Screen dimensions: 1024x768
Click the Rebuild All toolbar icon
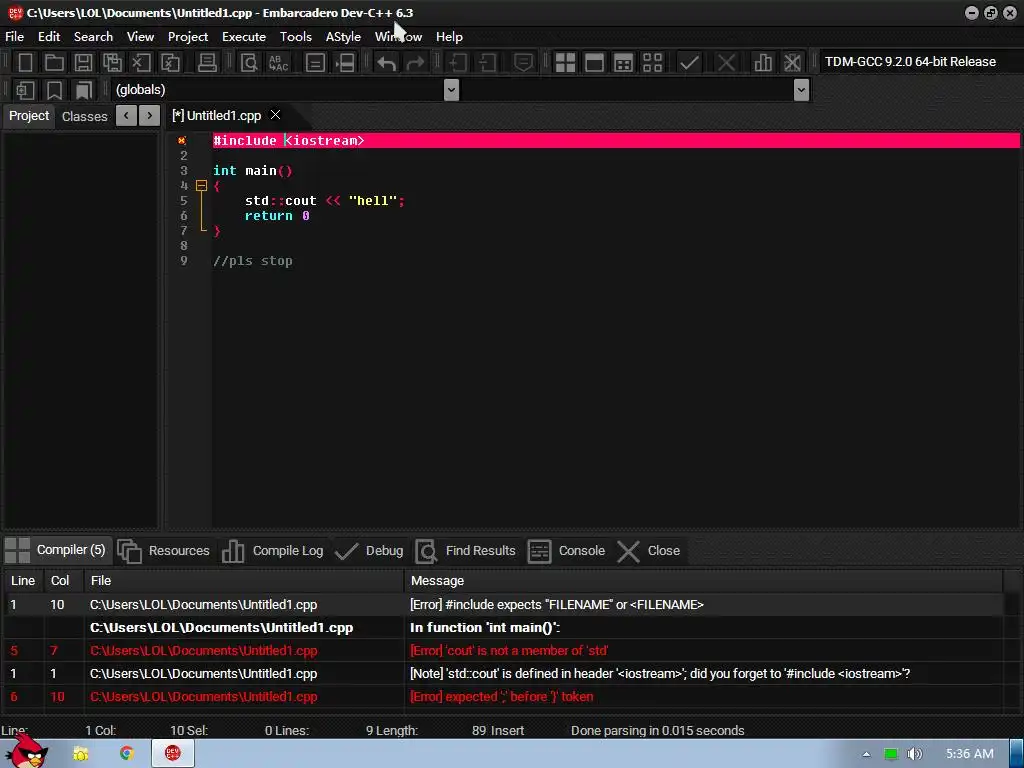(x=652, y=63)
